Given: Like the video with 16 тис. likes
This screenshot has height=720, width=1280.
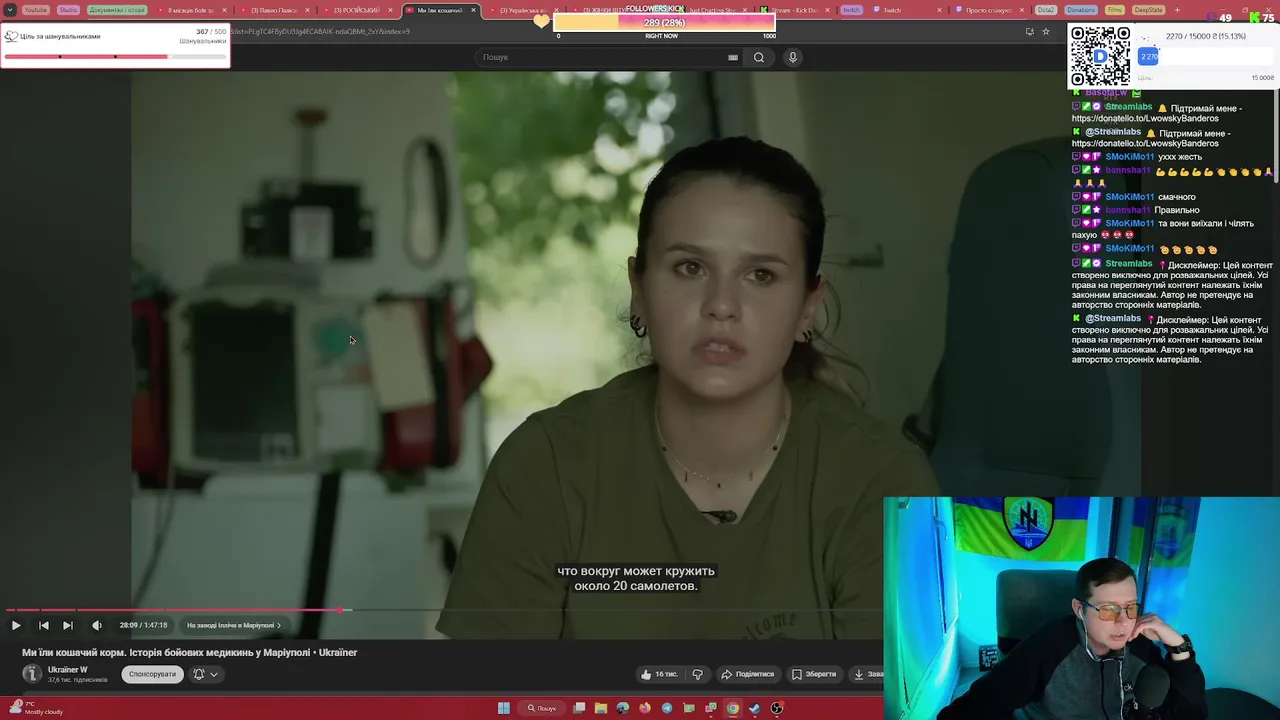Looking at the screenshot, I should 659,674.
